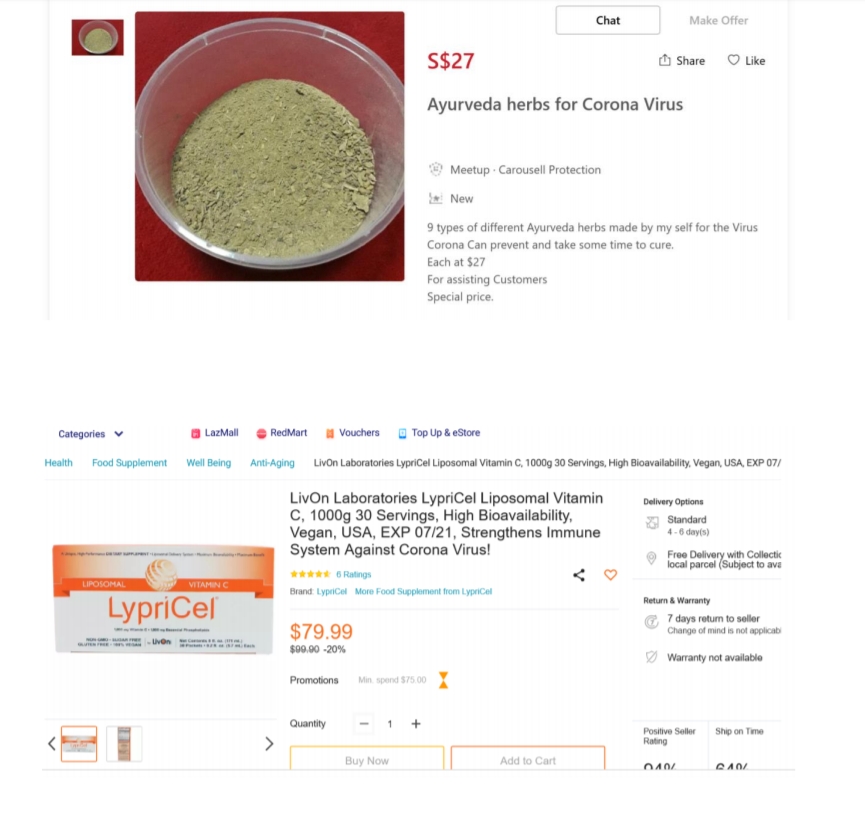Open the Food Supplement breadcrumb

pyautogui.click(x=130, y=463)
